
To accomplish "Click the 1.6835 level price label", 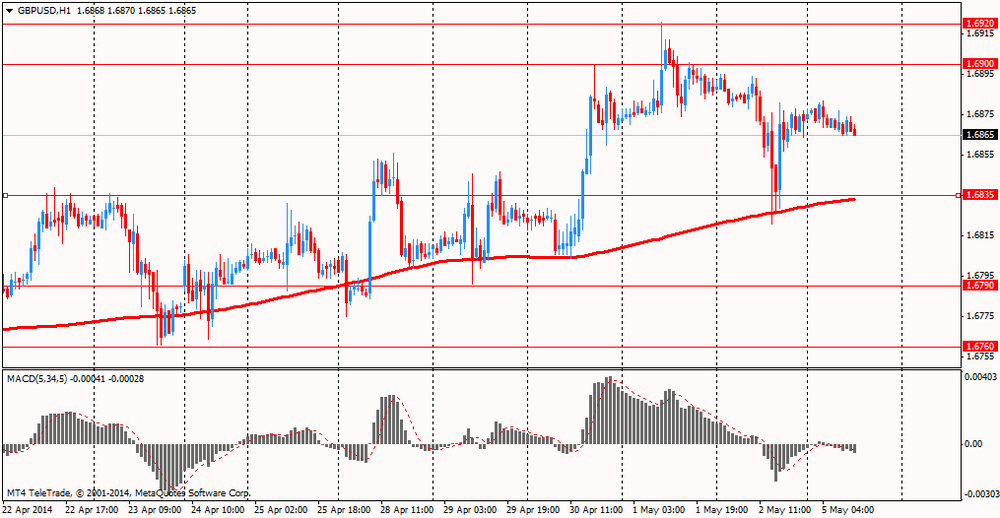I will click(978, 196).
